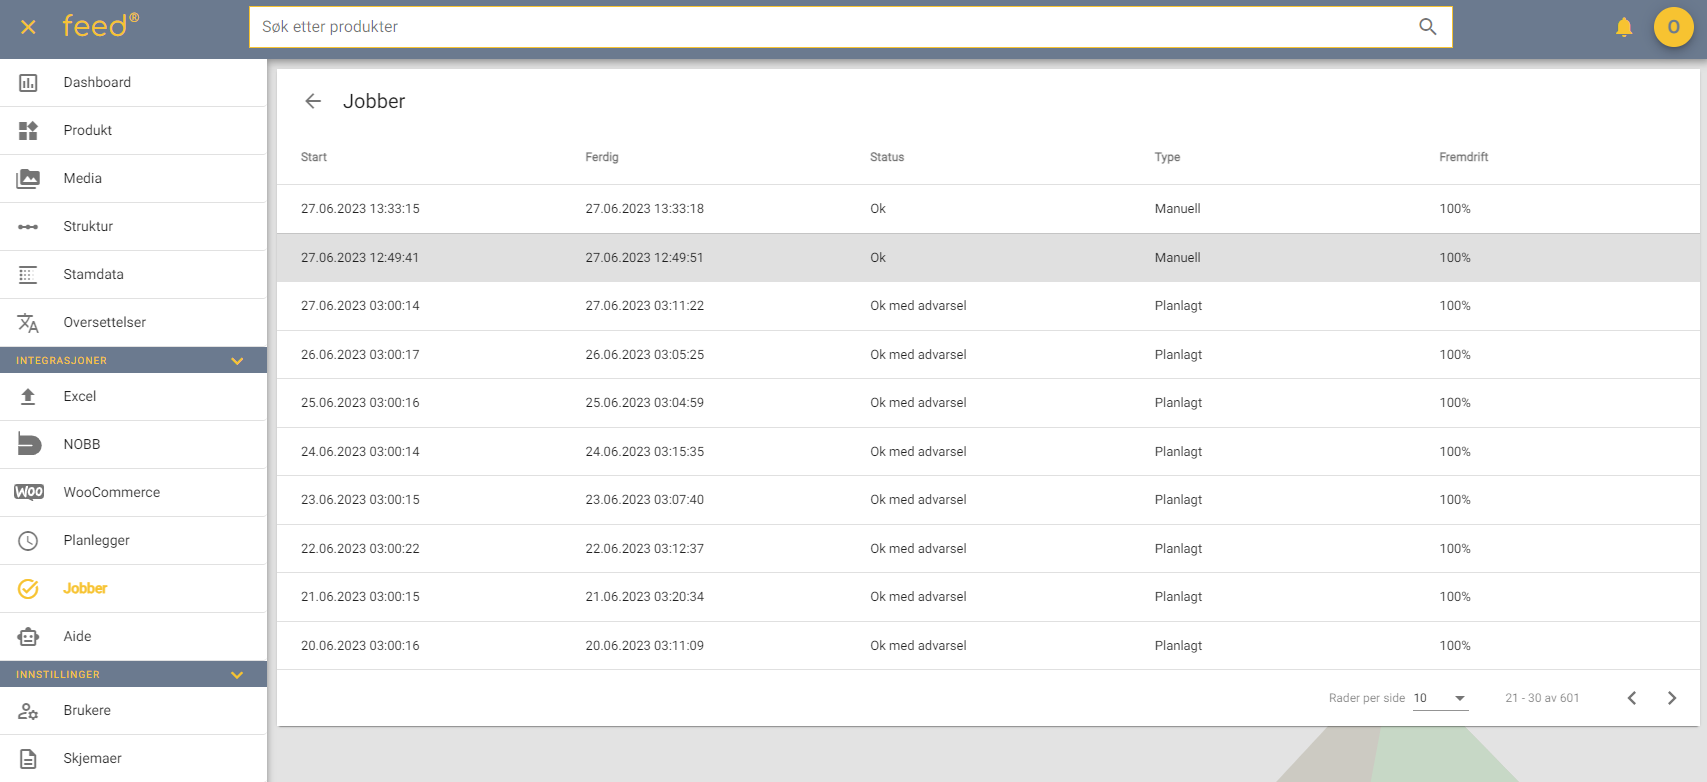Screen dimensions: 1707x782
Task: Select job started 21.06.2023 03:00:15
Action: [988, 597]
